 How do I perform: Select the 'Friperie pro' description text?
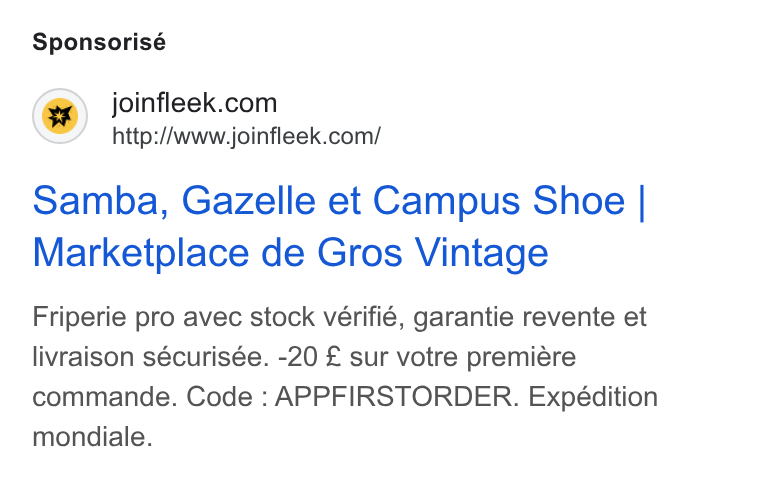(101, 318)
